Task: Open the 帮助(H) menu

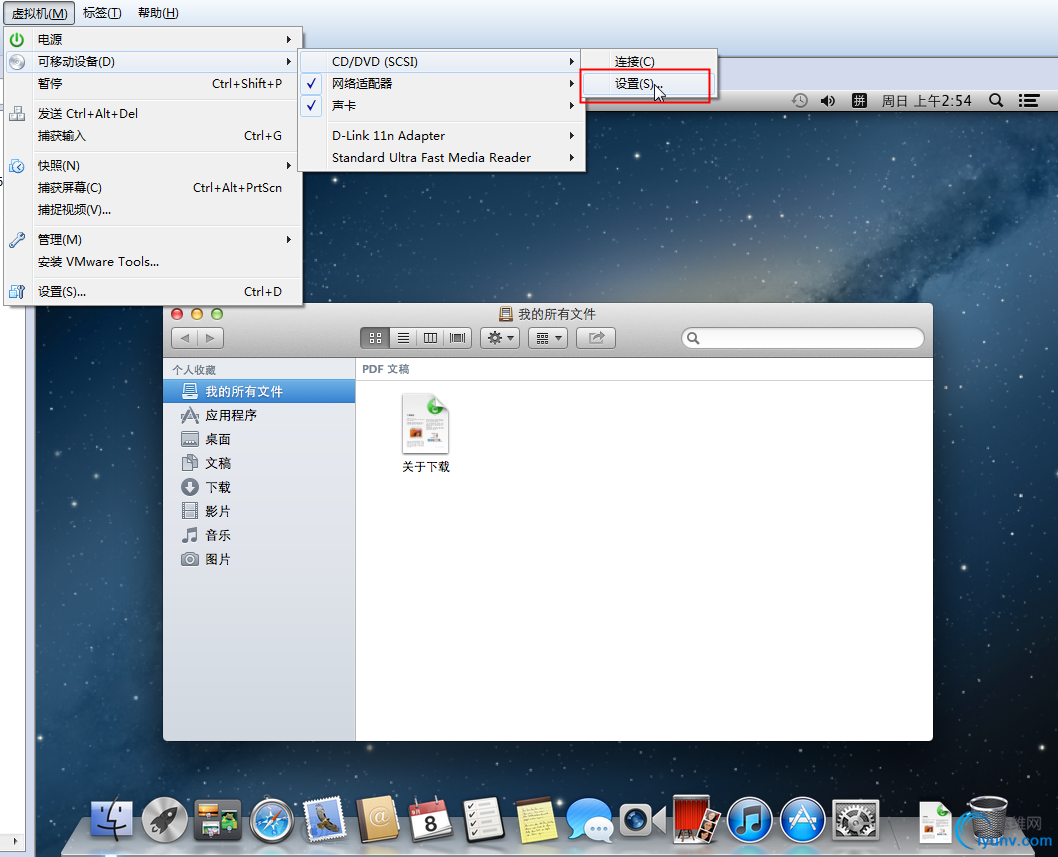Action: pos(158,13)
